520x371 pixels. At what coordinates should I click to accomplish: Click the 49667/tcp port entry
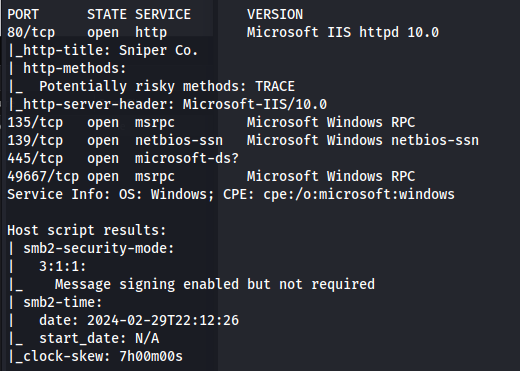(43, 176)
